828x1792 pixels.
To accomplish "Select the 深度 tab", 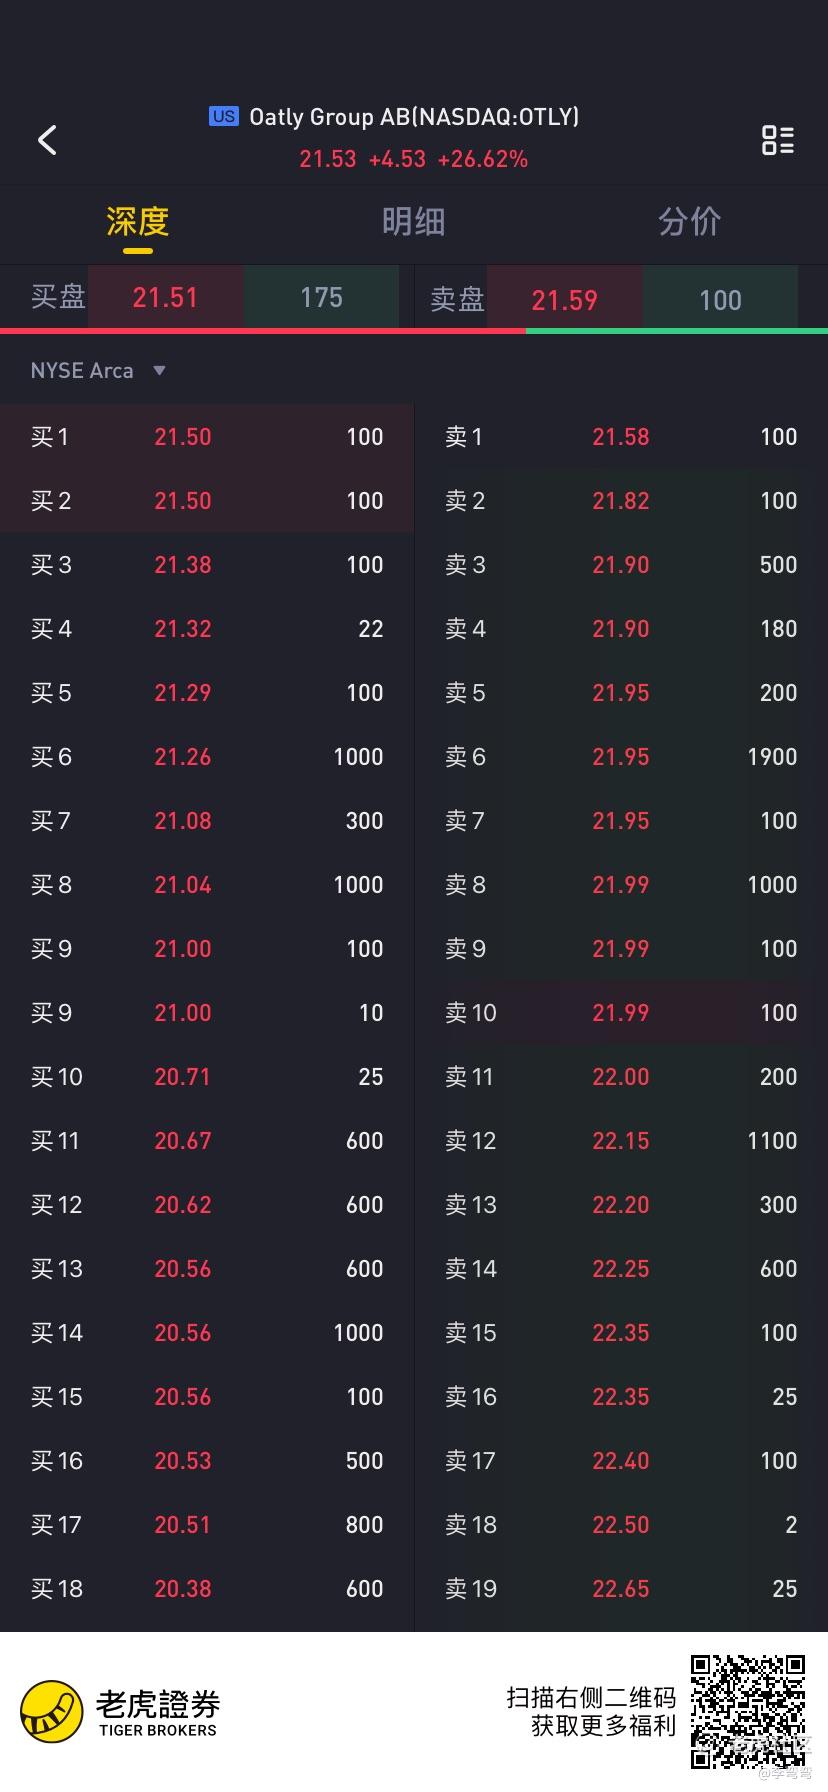I will [x=138, y=222].
